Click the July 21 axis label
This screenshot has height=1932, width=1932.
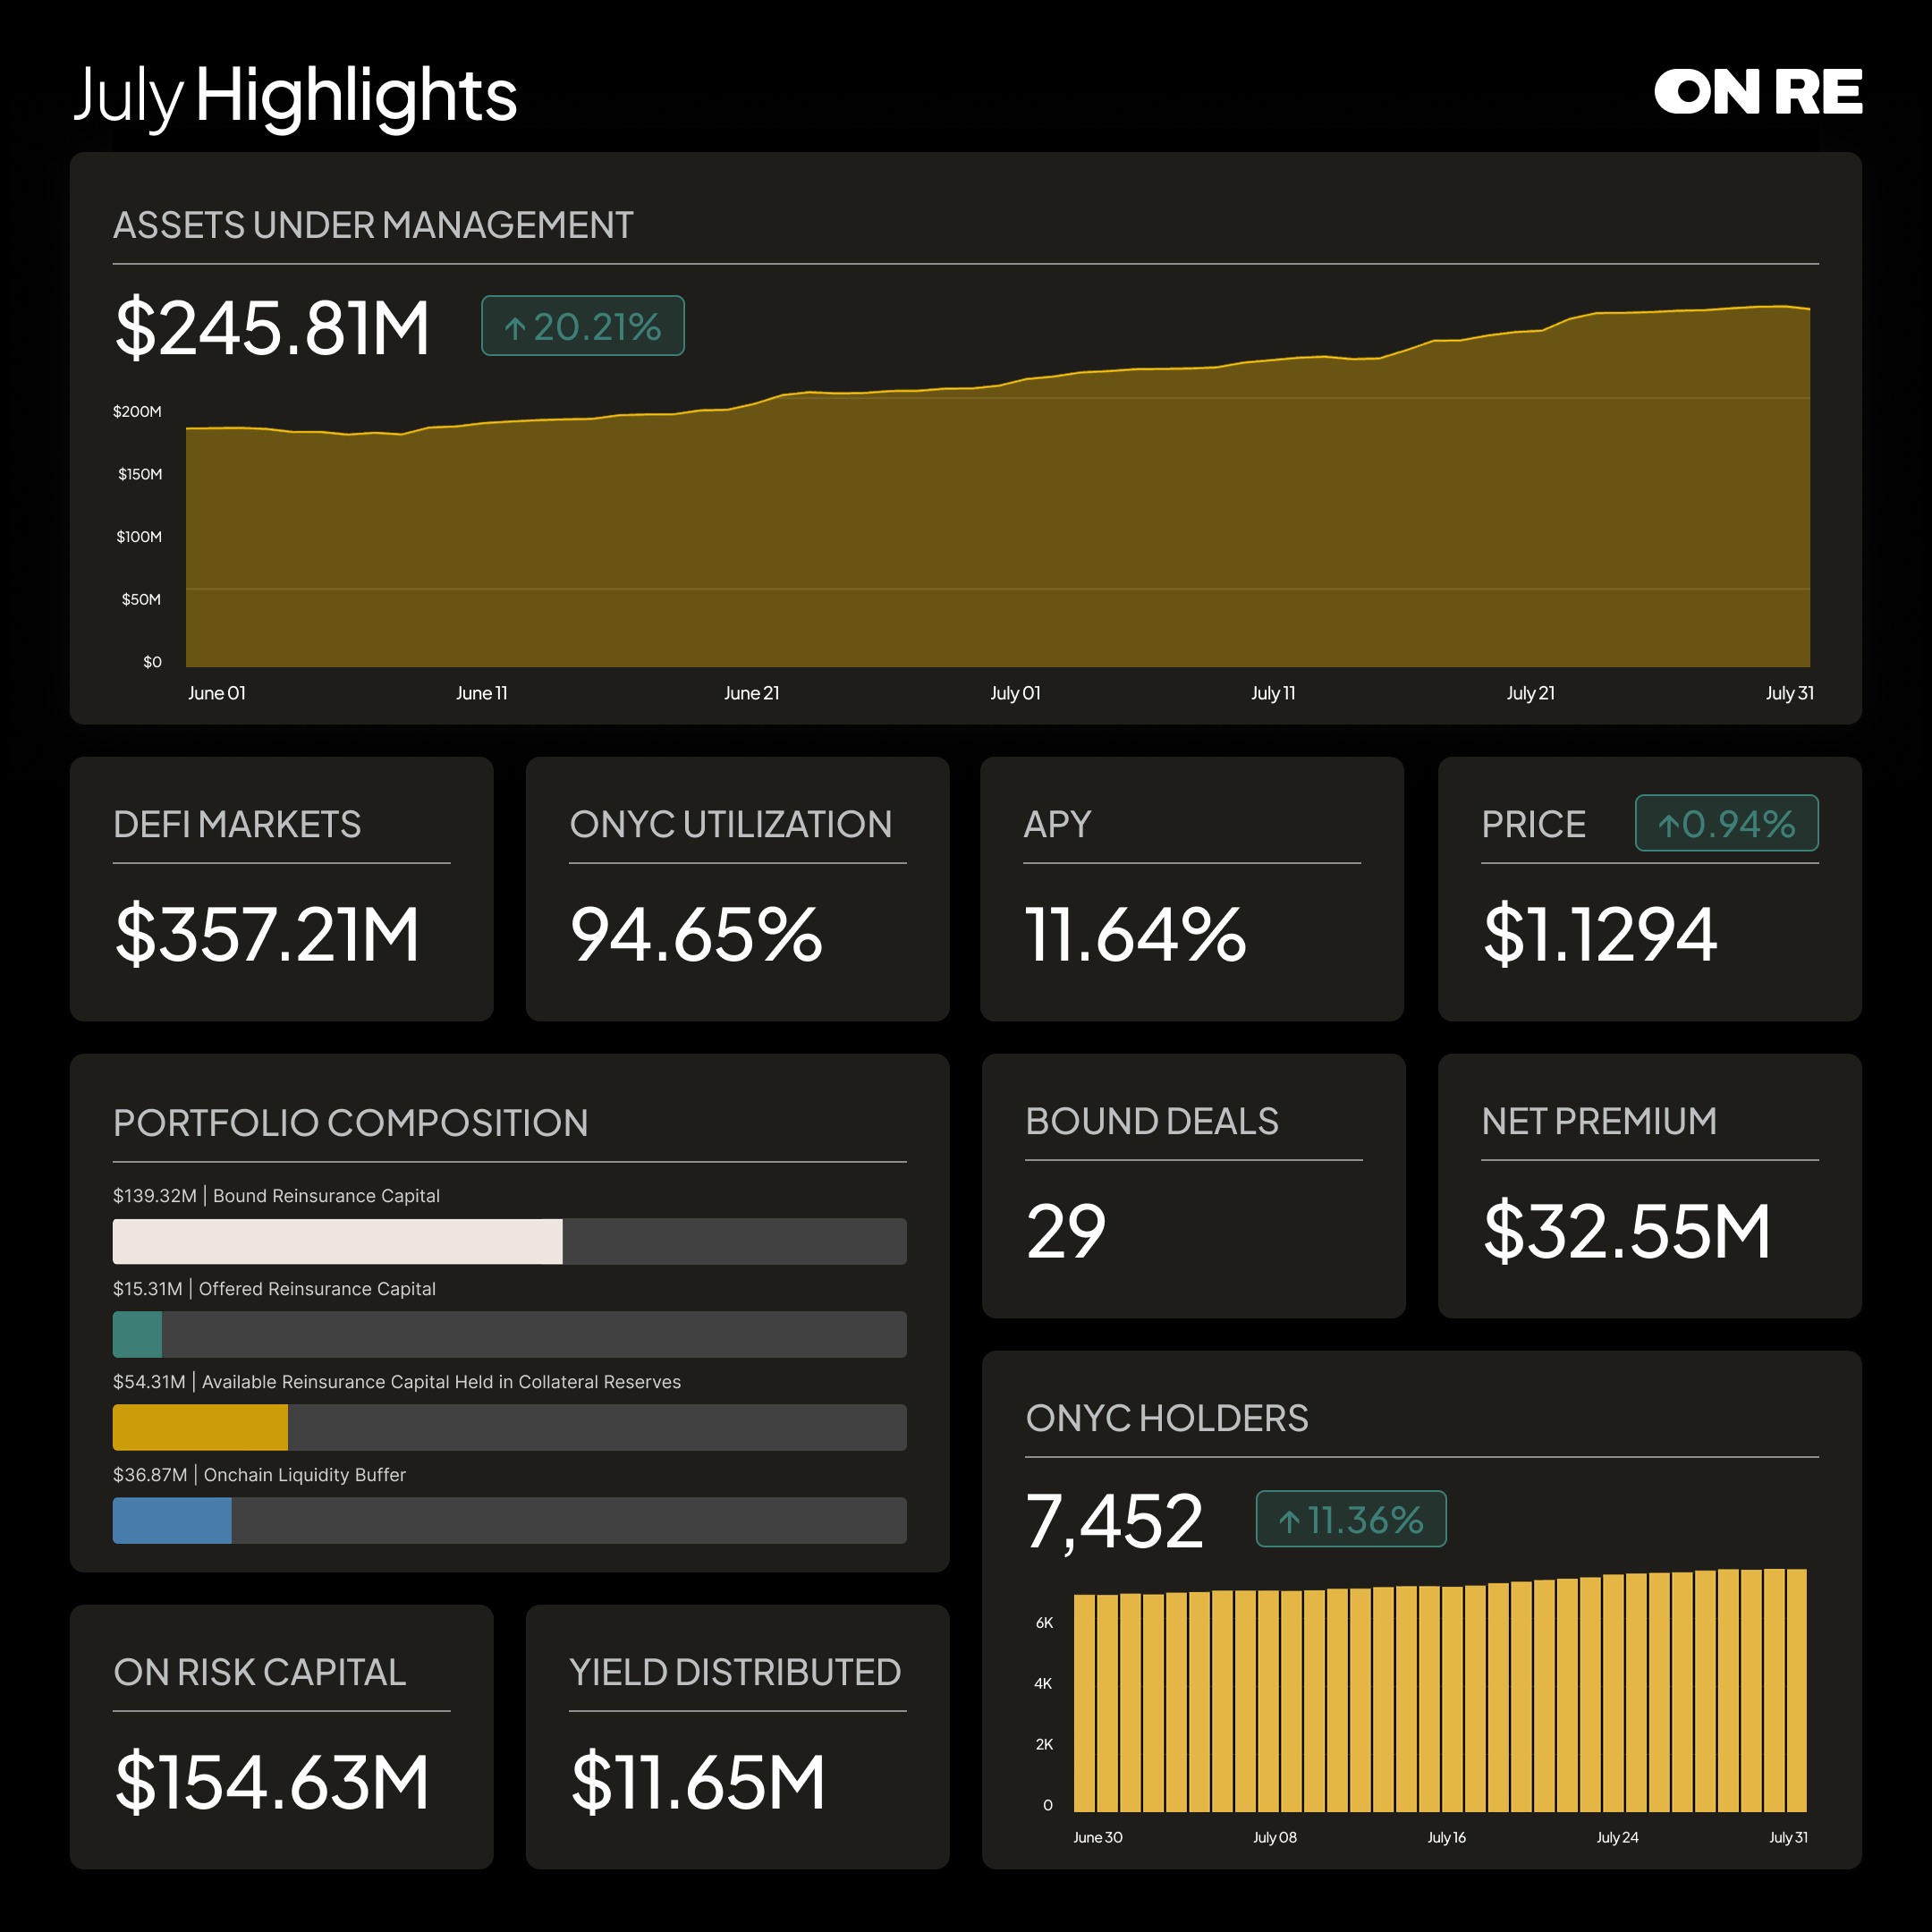click(1530, 693)
